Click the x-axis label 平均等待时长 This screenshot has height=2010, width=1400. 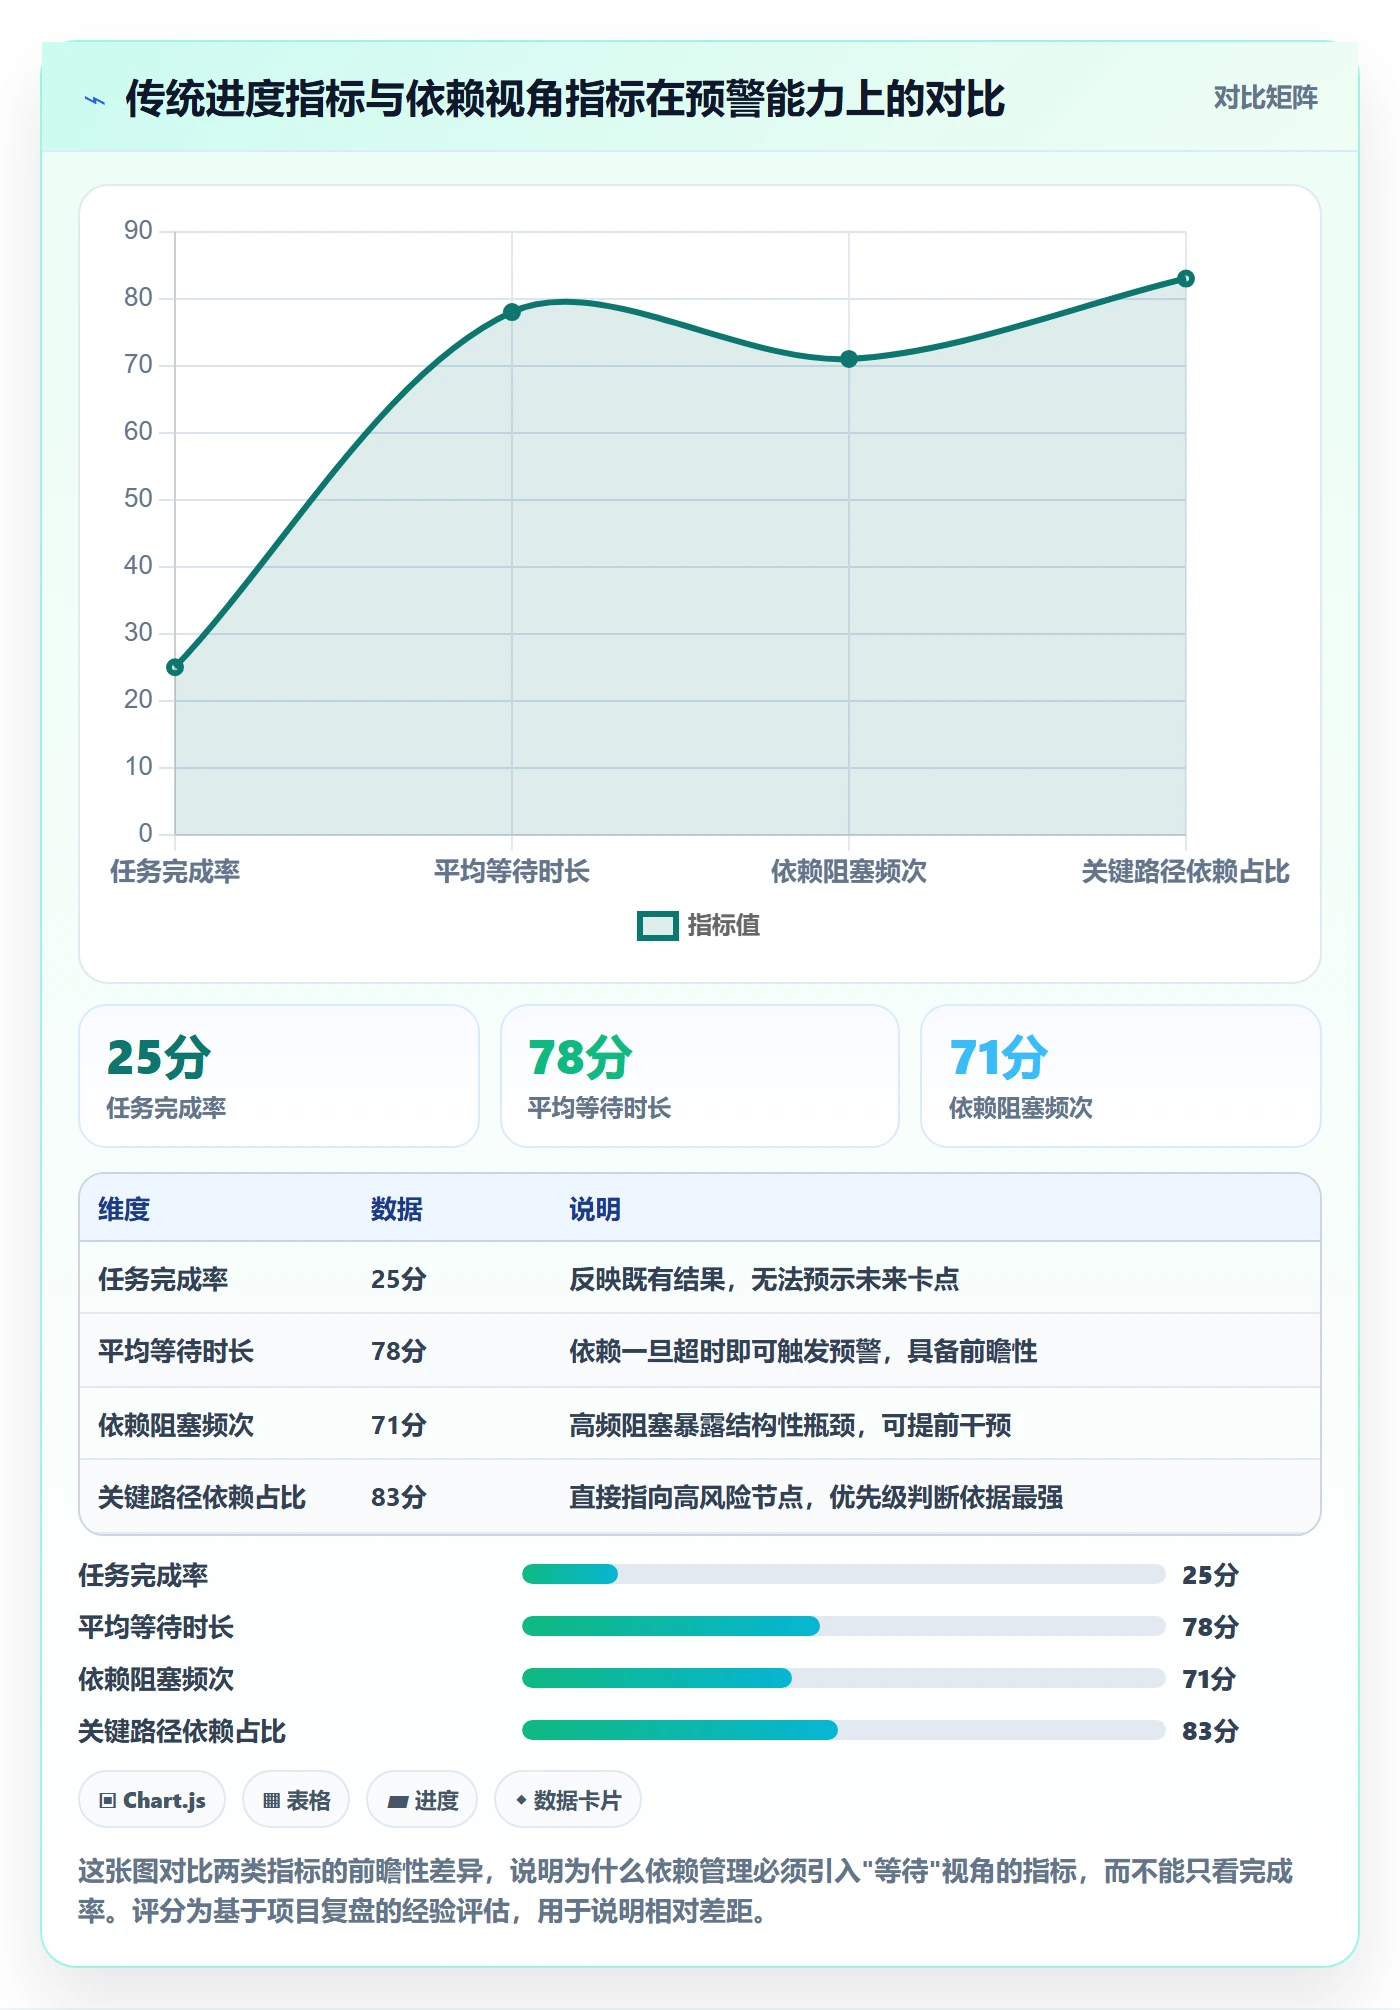[x=512, y=872]
